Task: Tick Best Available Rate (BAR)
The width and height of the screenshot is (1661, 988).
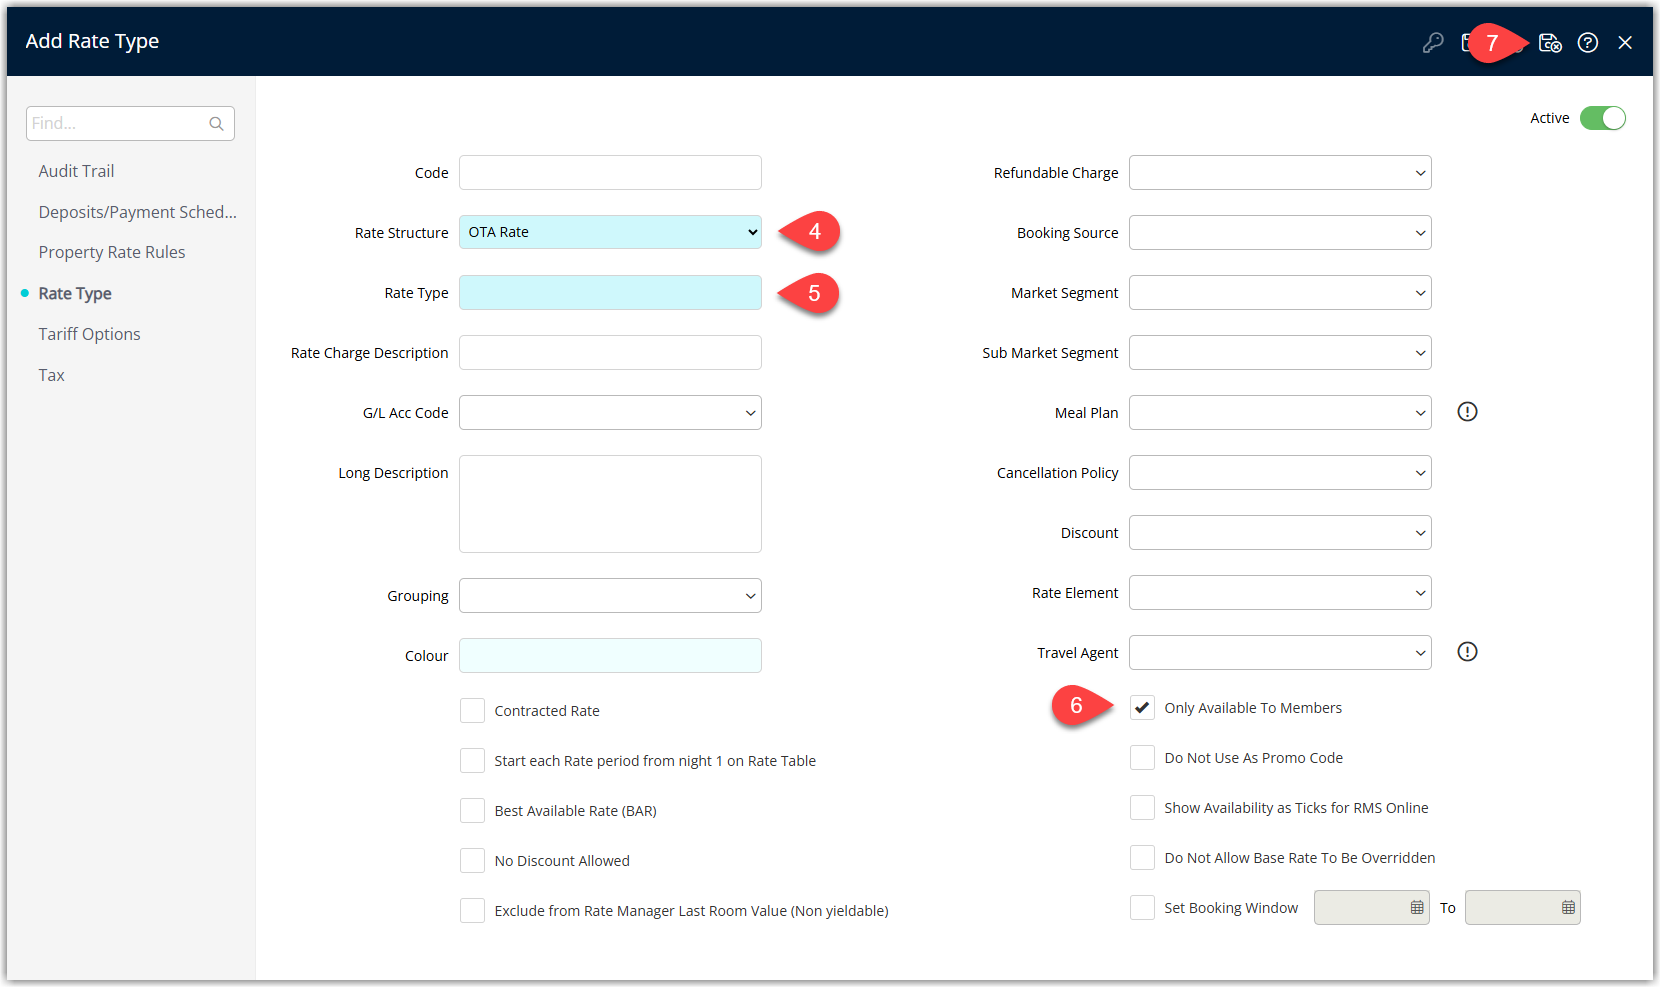Action: click(472, 811)
